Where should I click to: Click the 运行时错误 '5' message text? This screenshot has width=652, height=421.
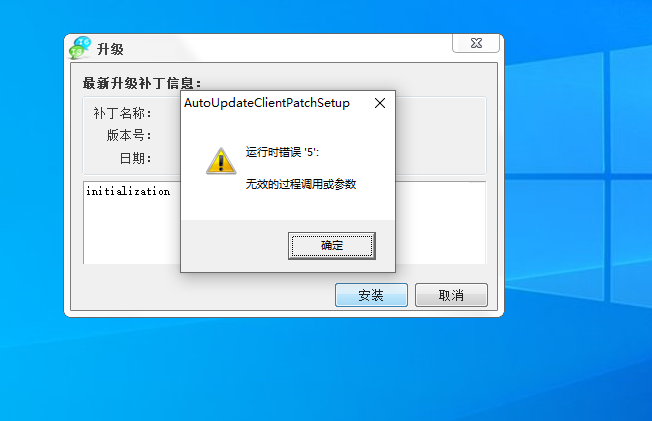[282, 152]
